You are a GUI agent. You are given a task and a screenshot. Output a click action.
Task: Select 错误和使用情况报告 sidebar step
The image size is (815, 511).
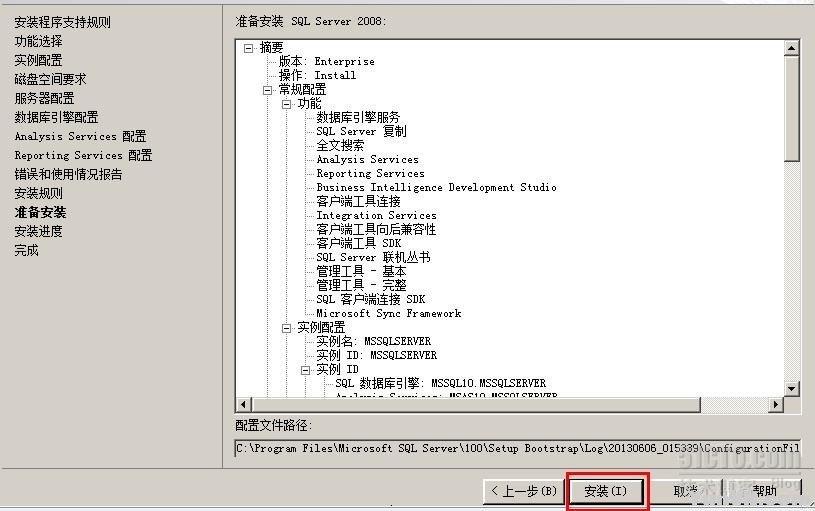(69, 174)
